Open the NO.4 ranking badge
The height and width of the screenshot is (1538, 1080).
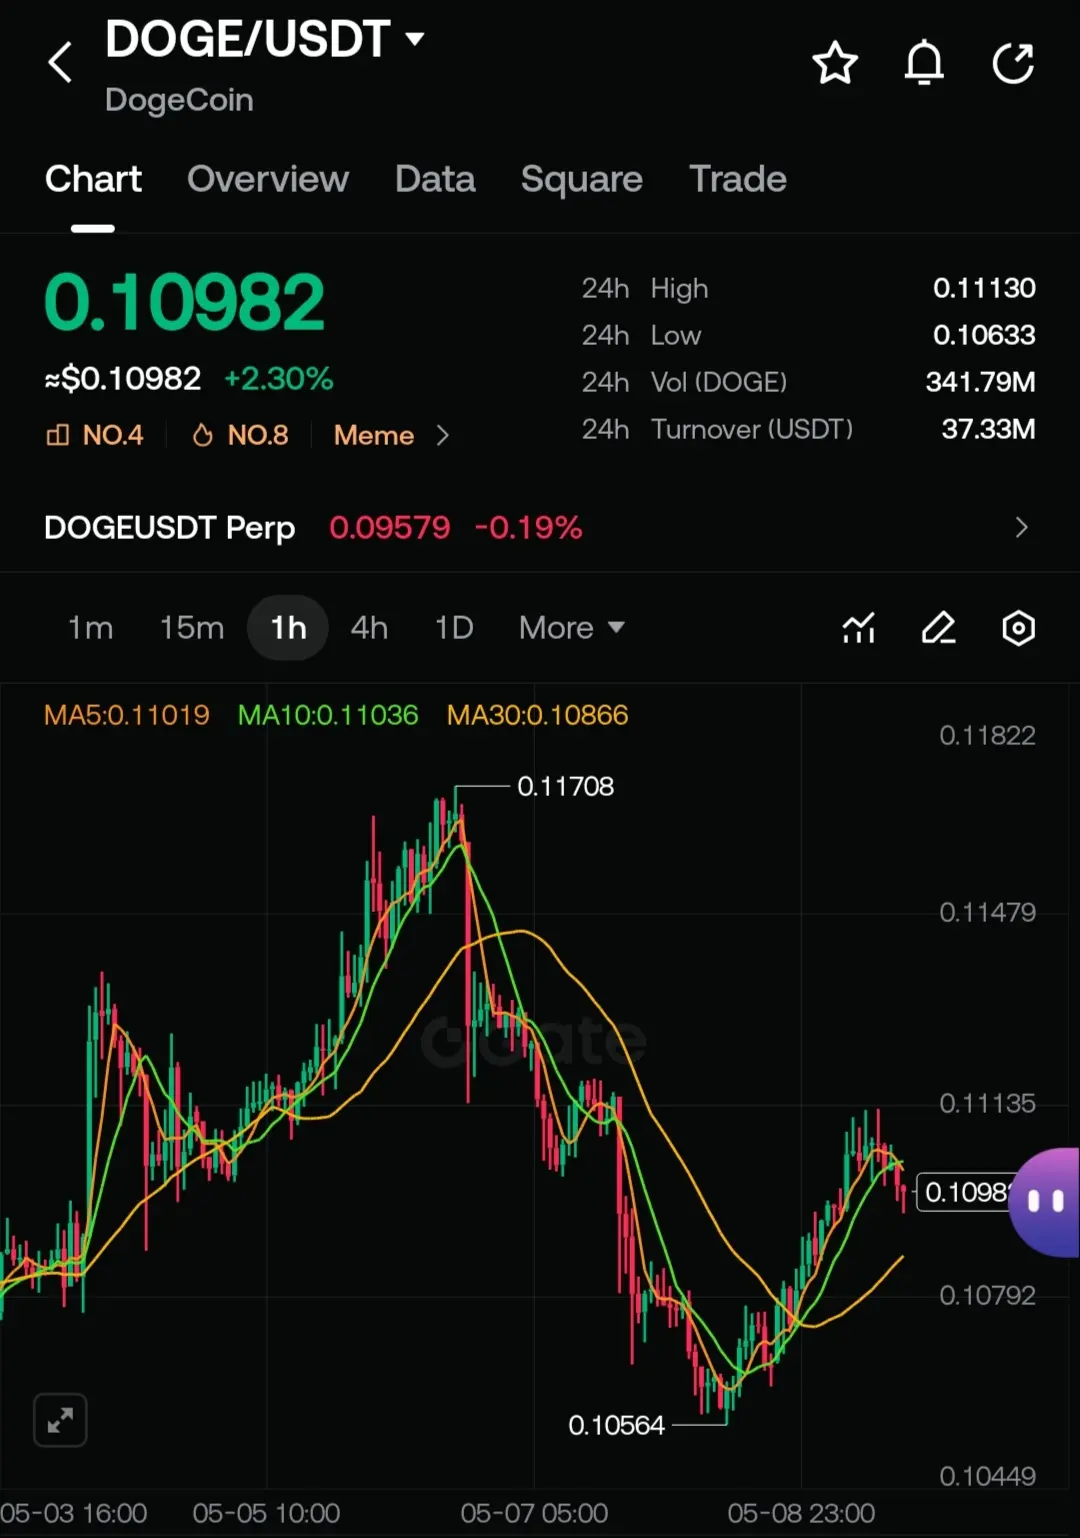[95, 435]
